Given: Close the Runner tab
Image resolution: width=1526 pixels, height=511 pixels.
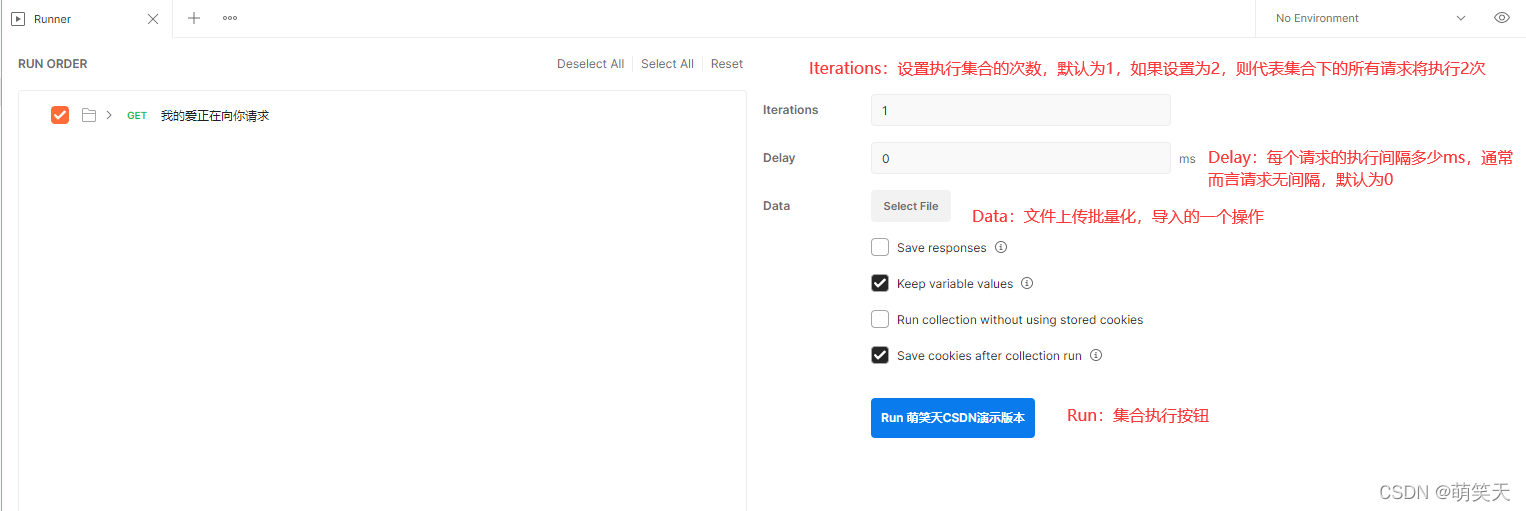Looking at the screenshot, I should click(x=153, y=19).
